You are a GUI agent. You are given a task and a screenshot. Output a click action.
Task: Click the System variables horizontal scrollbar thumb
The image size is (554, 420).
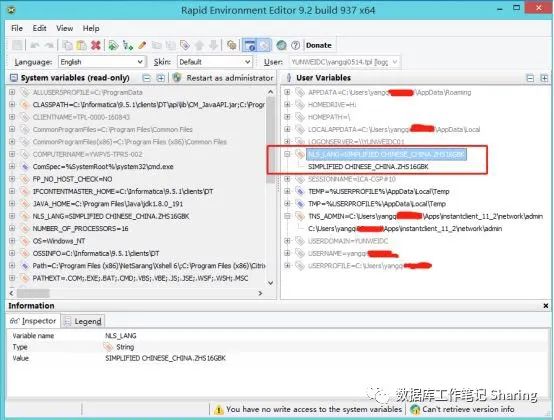(33, 293)
